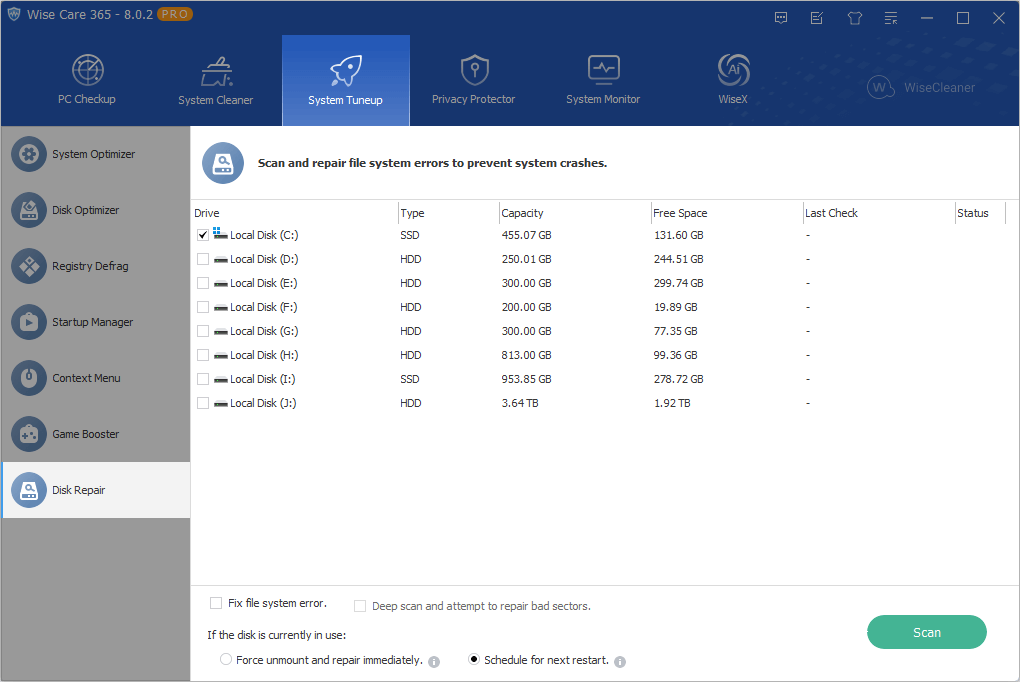Click the Startup Manager sidebar icon
Screen dimensions: 1020x682
pyautogui.click(x=29, y=322)
